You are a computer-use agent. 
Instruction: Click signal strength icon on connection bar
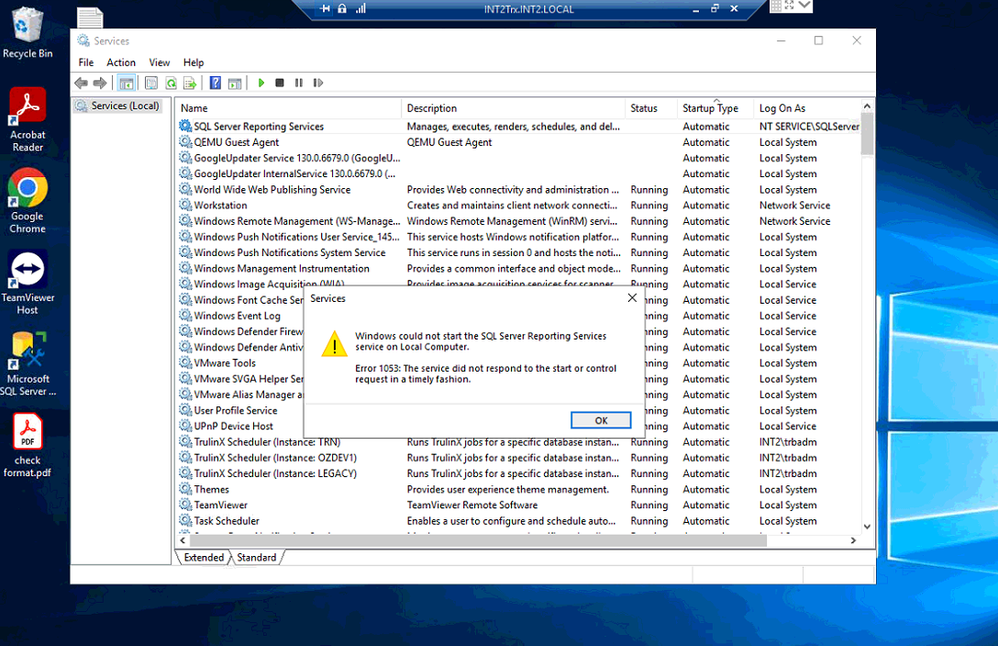361,9
